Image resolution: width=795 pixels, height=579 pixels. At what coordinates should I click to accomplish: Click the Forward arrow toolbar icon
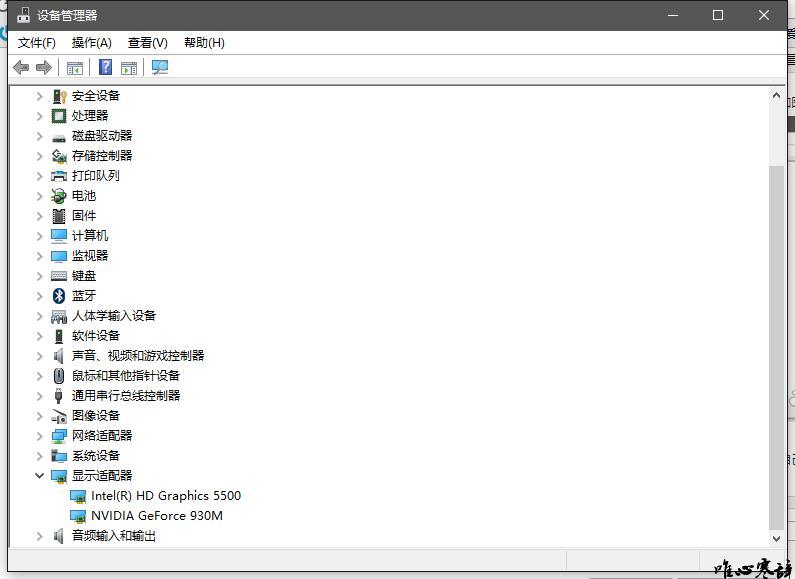coord(44,67)
